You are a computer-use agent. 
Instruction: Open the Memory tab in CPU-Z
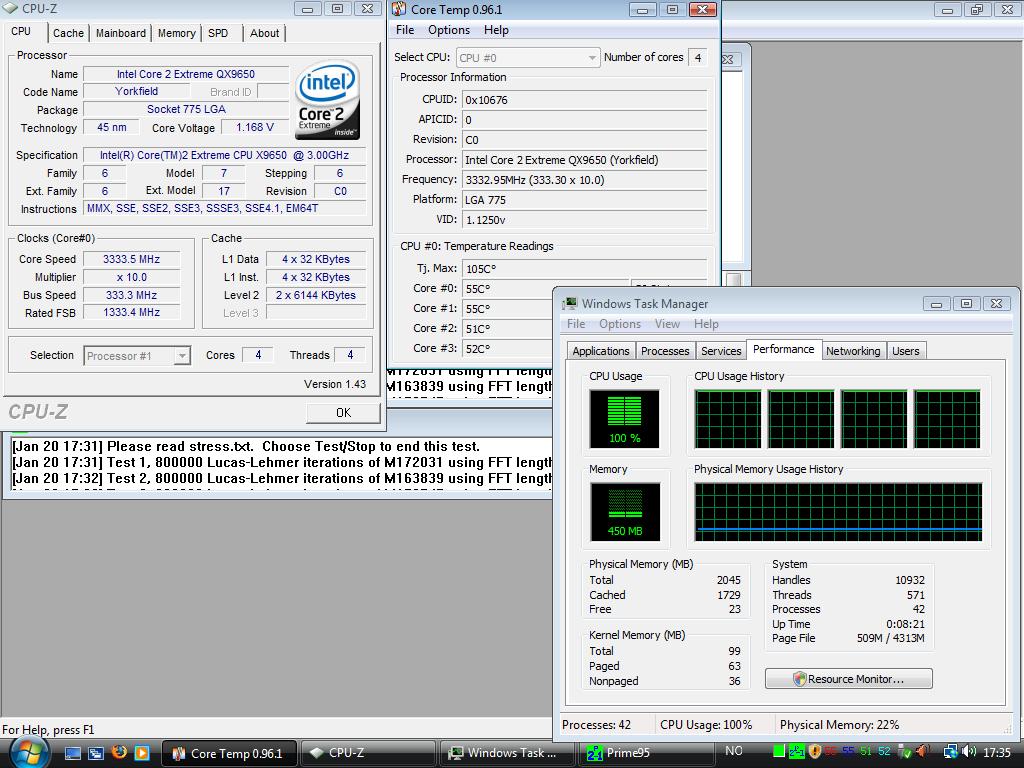176,33
